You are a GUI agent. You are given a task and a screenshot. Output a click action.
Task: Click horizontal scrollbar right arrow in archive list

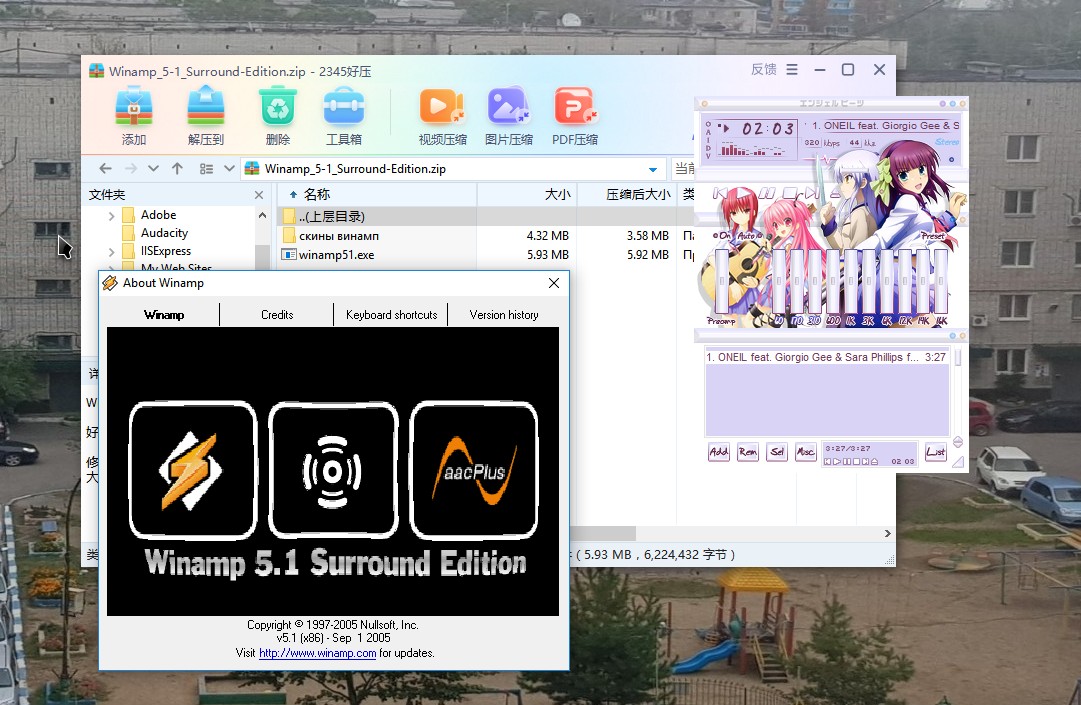coord(887,533)
